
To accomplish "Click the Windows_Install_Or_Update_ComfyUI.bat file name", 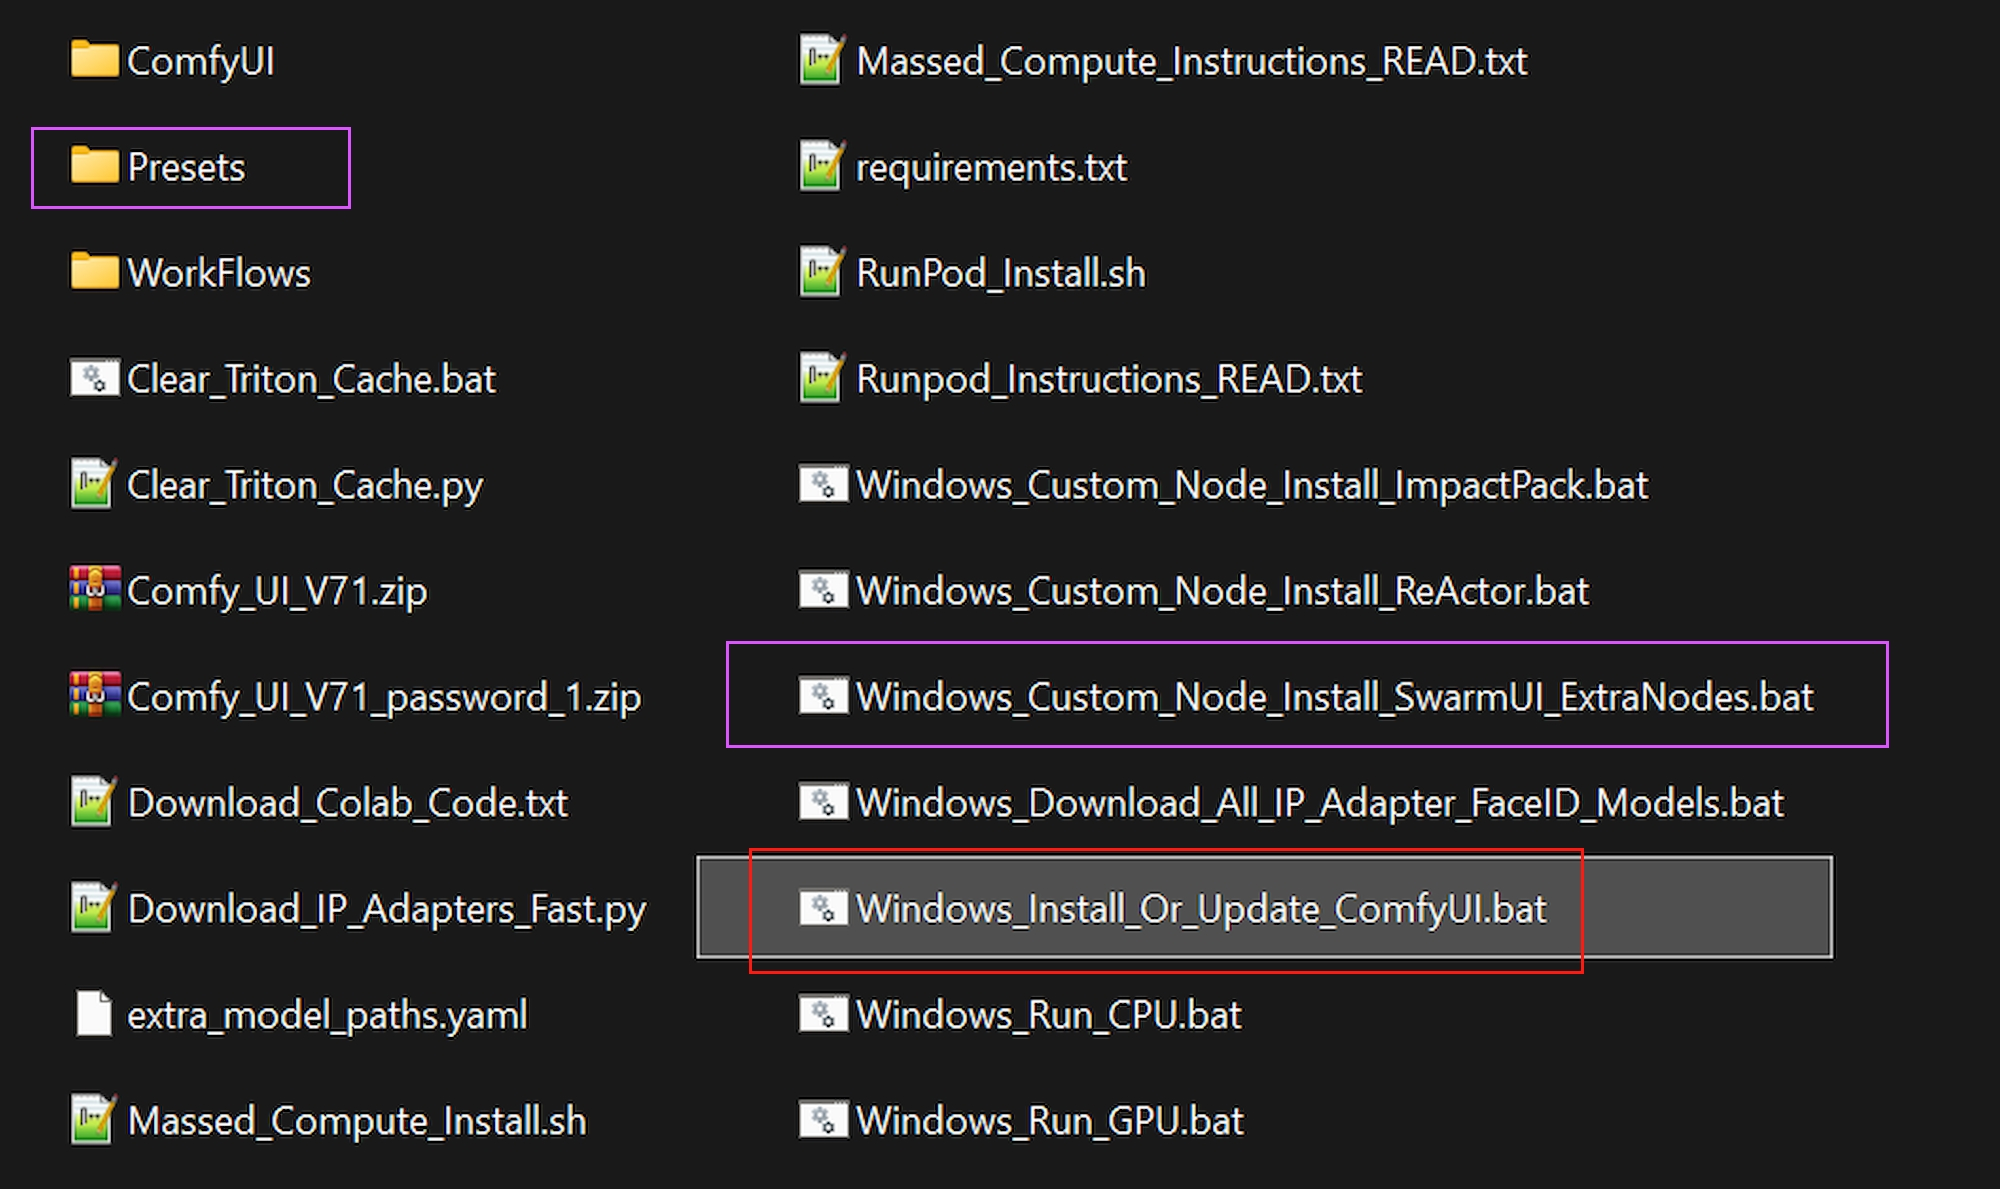I will pos(1202,910).
